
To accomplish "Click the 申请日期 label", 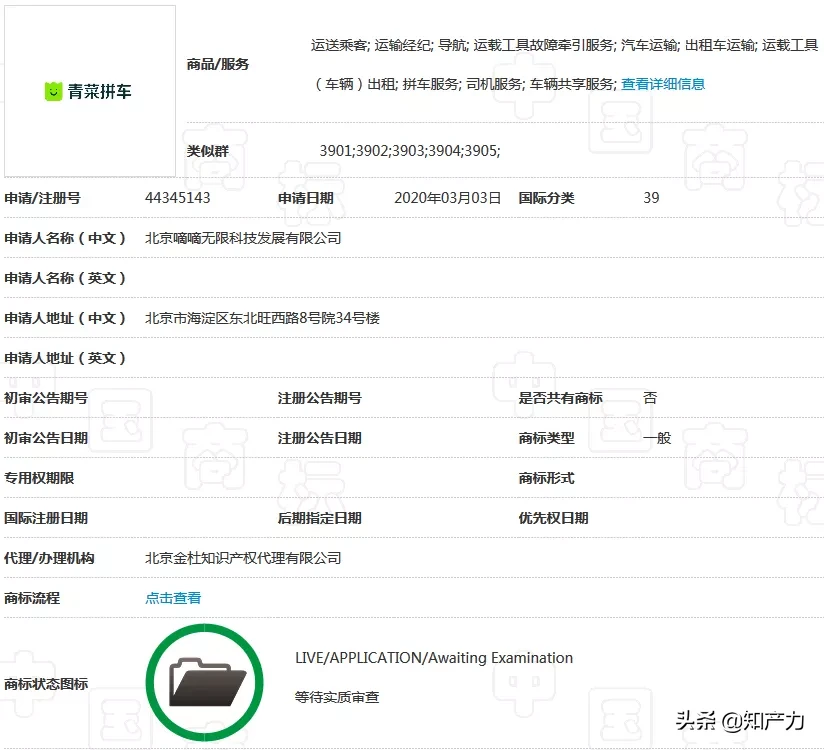I will pos(305,198).
